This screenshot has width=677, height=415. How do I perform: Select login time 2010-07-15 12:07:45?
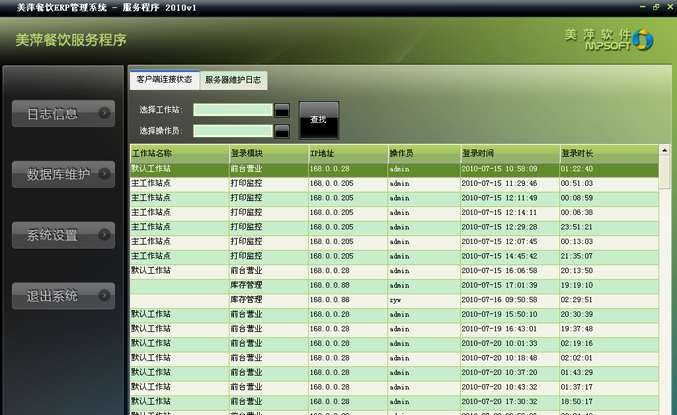pos(499,242)
